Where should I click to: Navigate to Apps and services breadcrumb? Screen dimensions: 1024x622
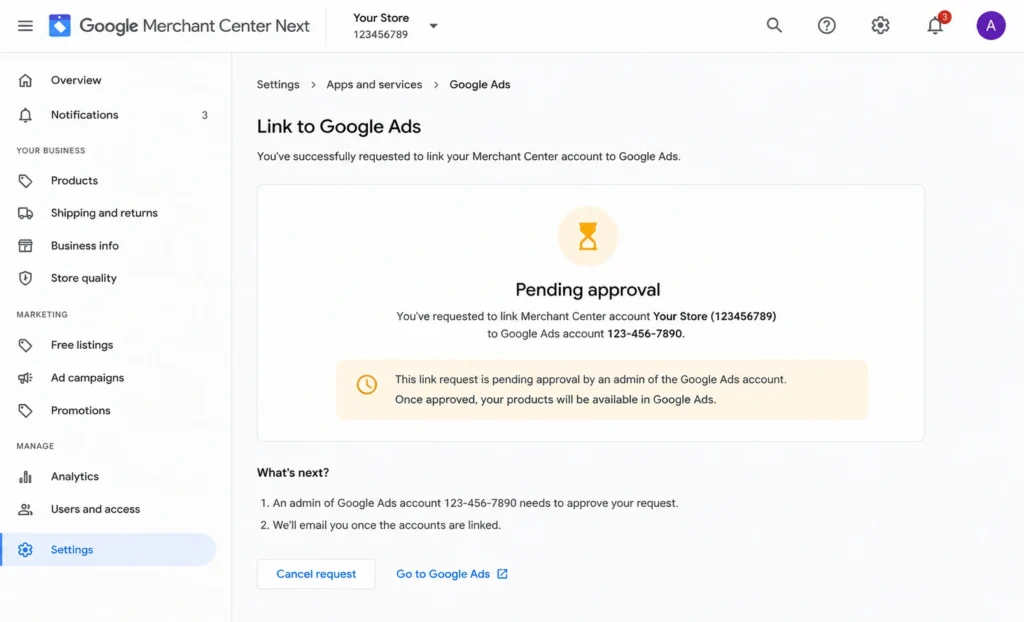coord(374,84)
